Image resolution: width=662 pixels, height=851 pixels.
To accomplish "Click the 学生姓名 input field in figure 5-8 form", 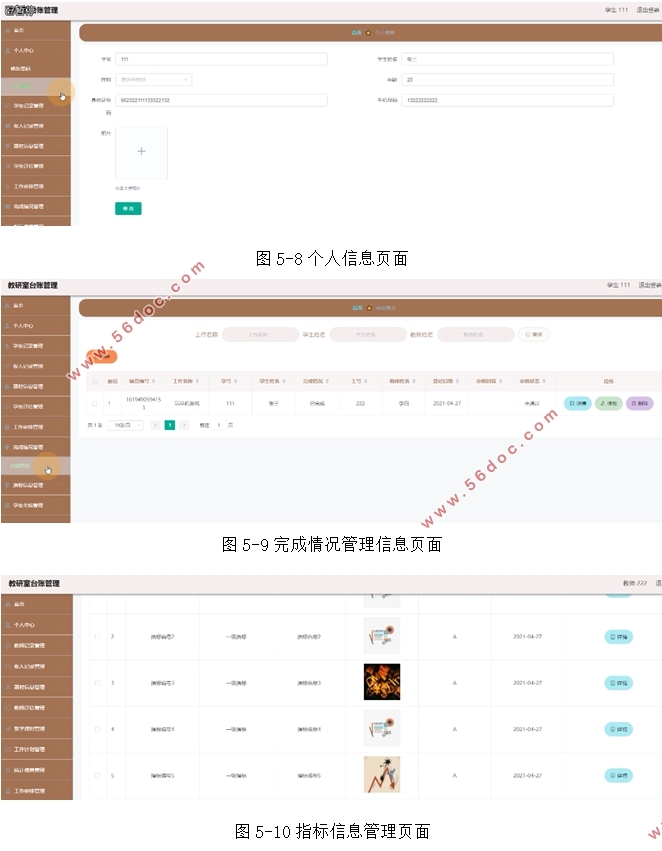I will coord(507,59).
